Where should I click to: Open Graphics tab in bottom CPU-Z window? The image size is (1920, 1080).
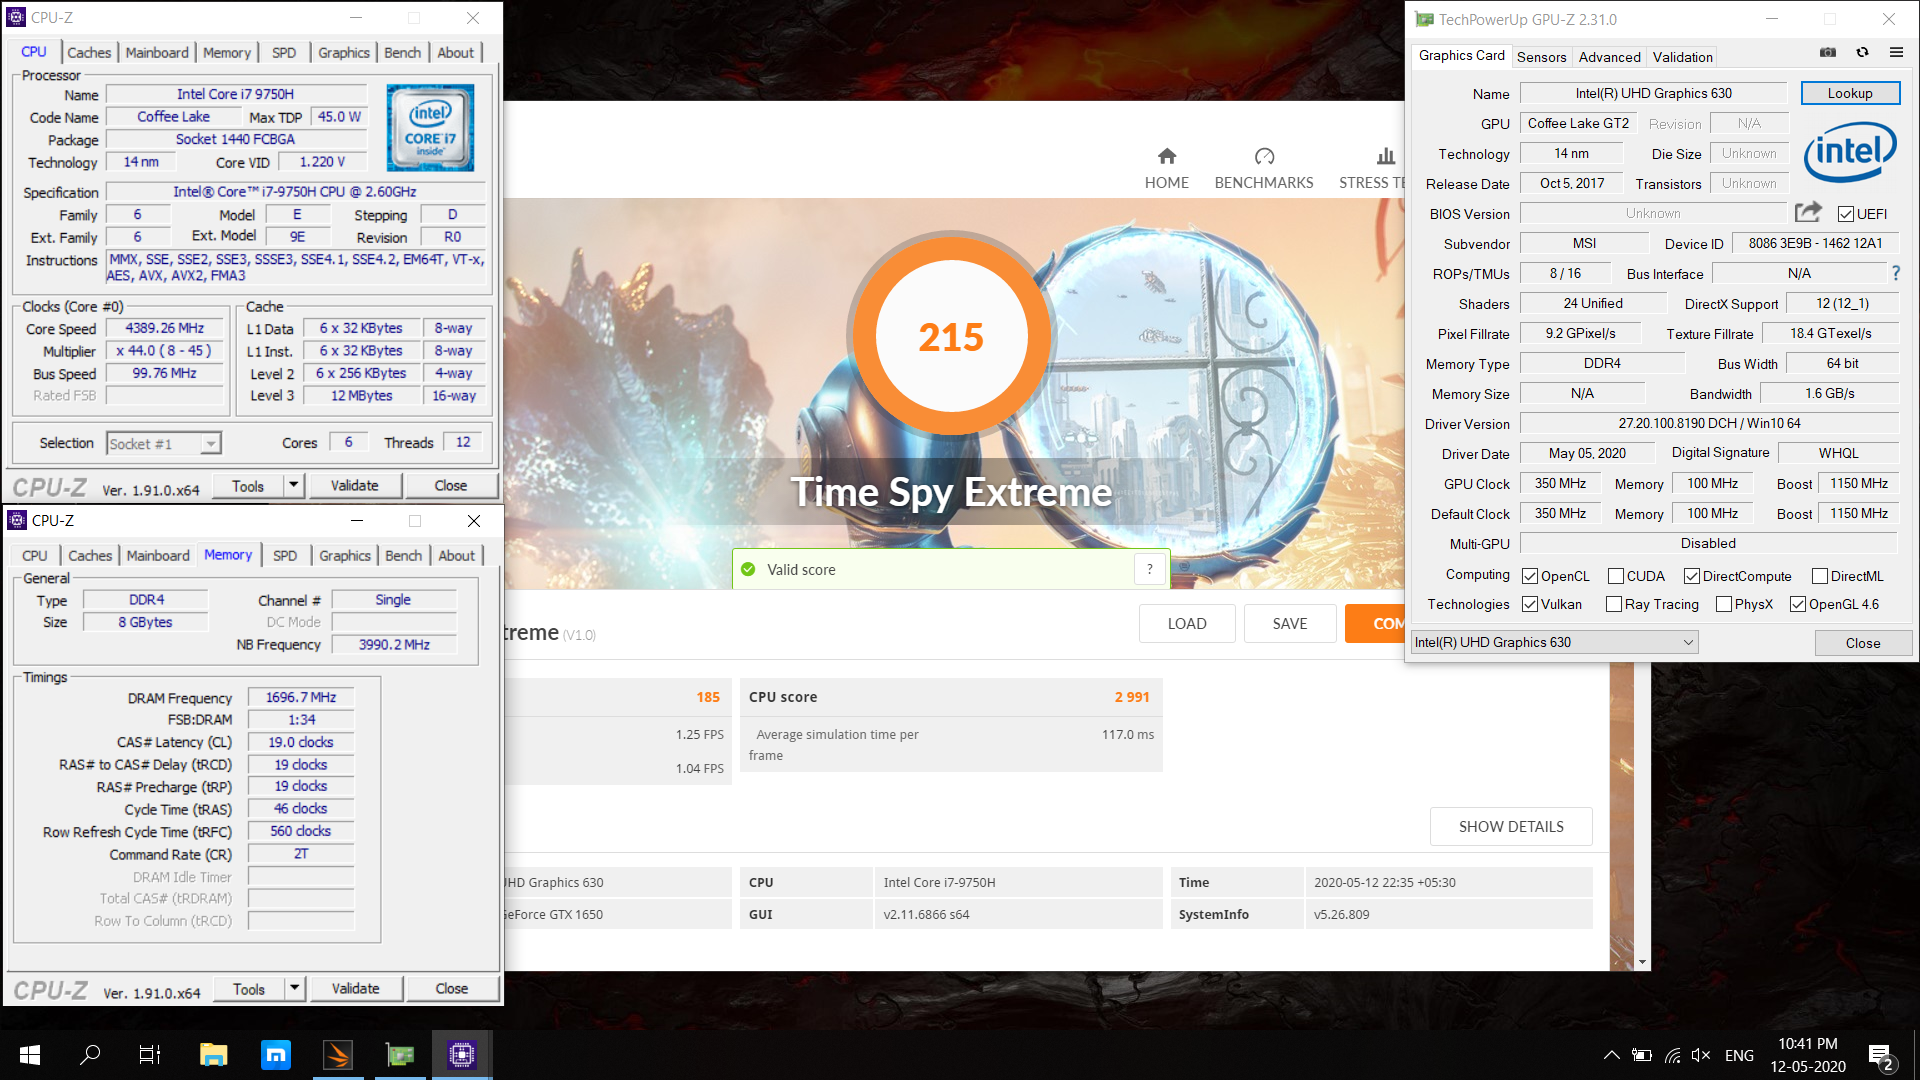[345, 555]
